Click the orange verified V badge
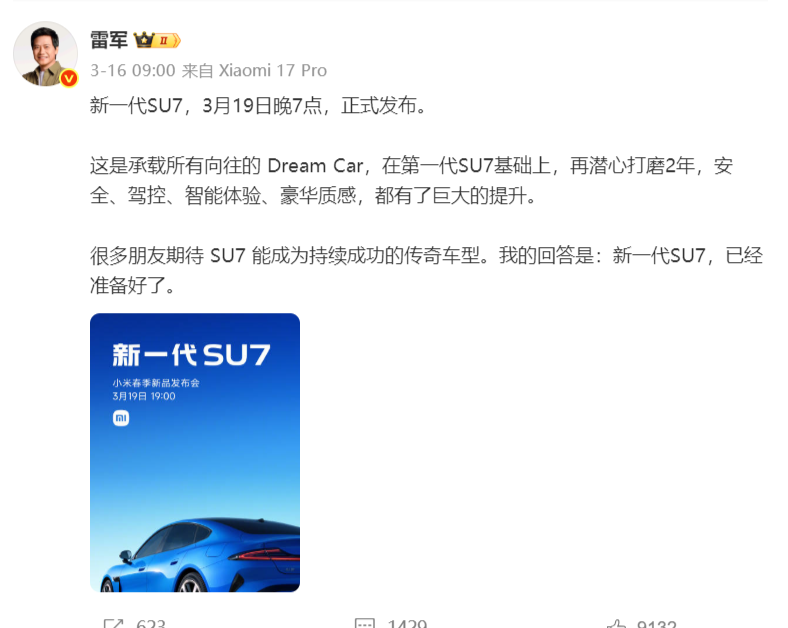788x628 pixels. coord(69,78)
